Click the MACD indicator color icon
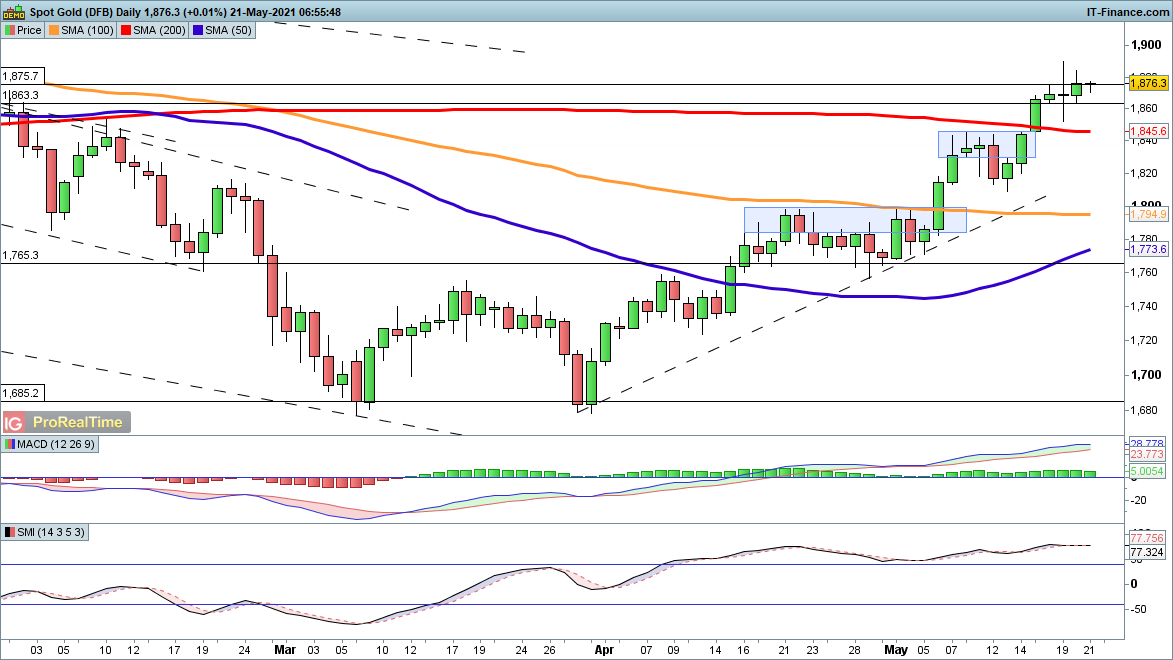This screenshot has height=660, width=1173. 10,444
